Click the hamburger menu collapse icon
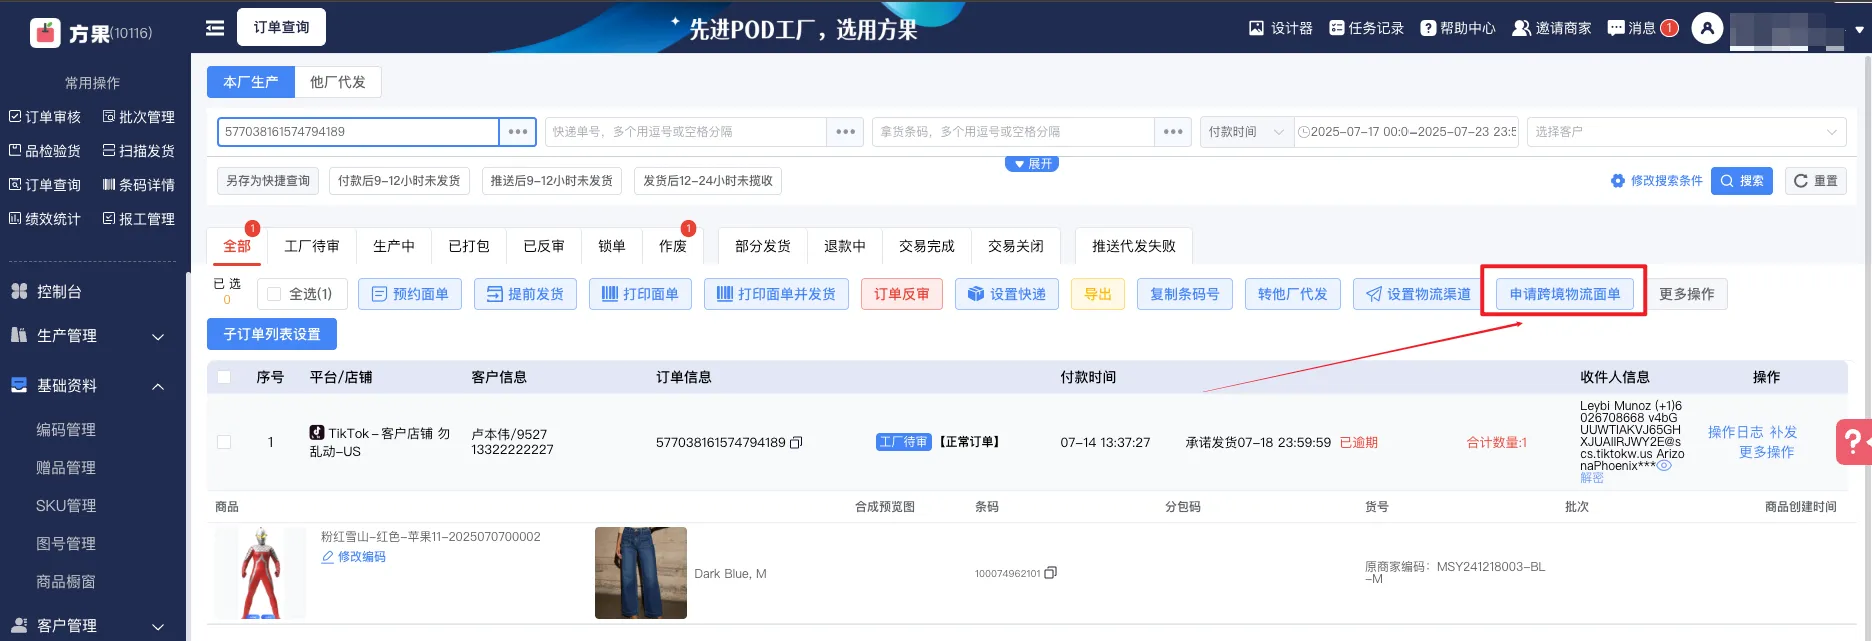Viewport: 1872px width, 641px height. (x=215, y=28)
